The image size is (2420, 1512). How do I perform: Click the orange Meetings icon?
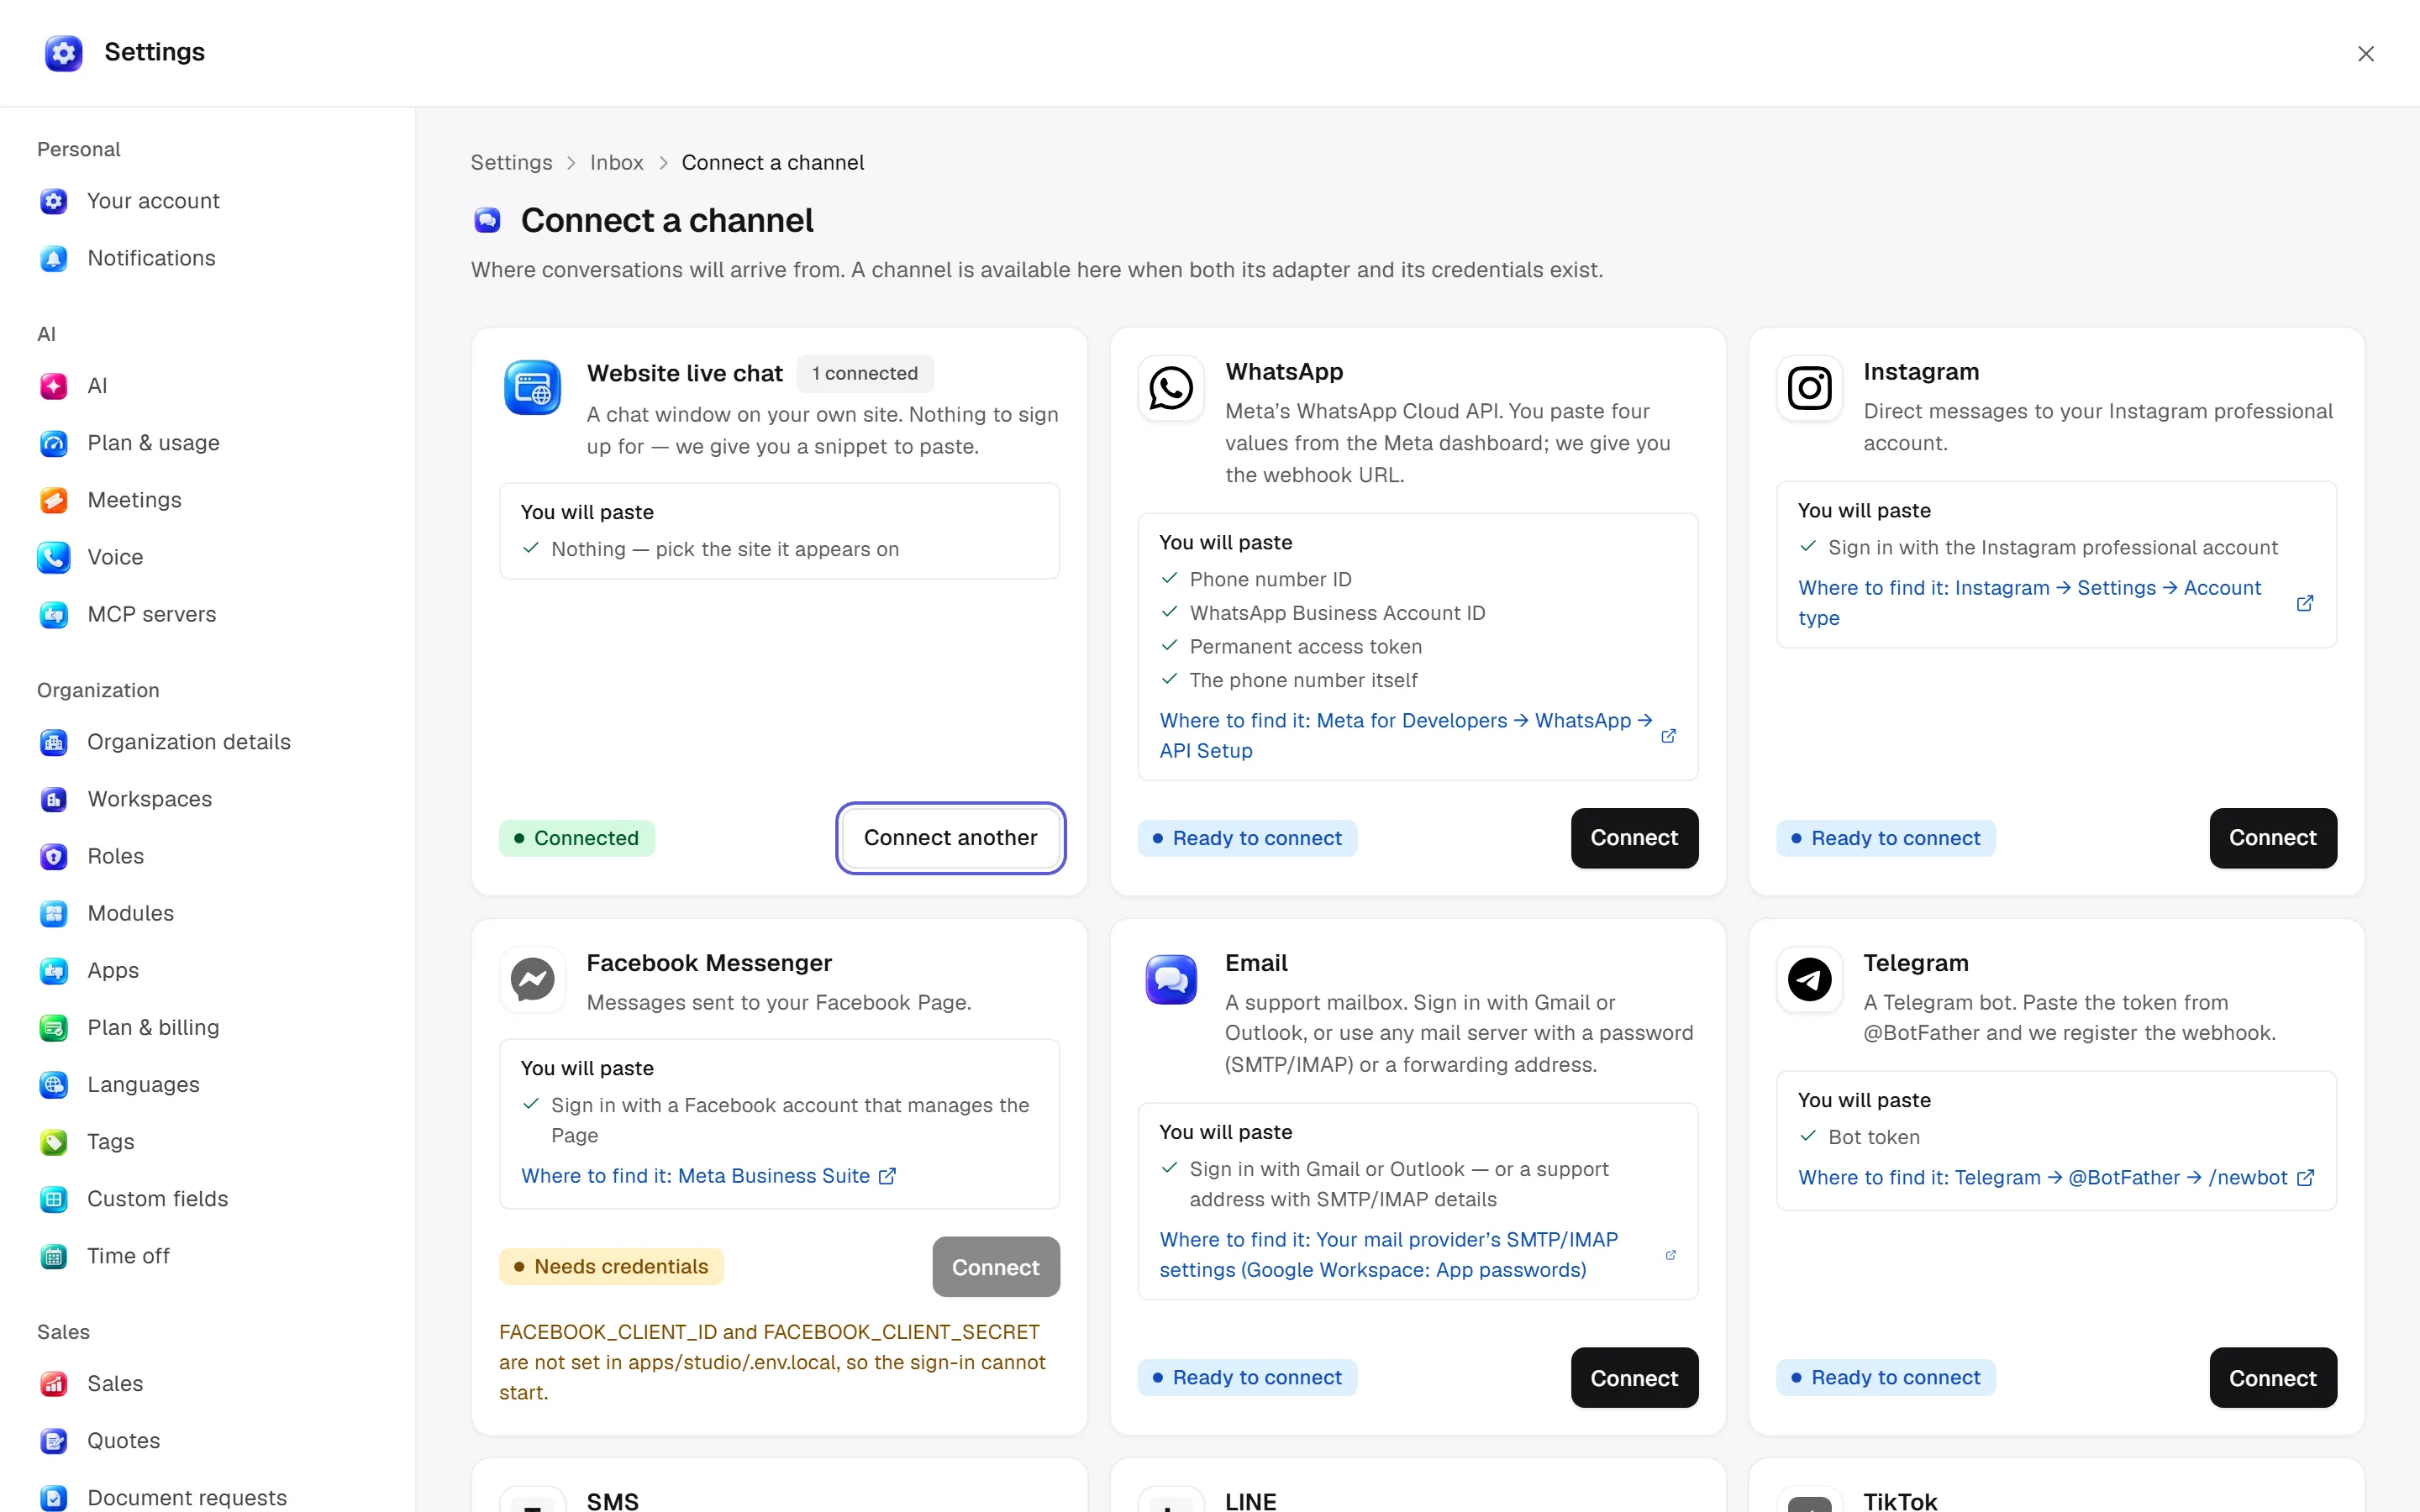54,500
